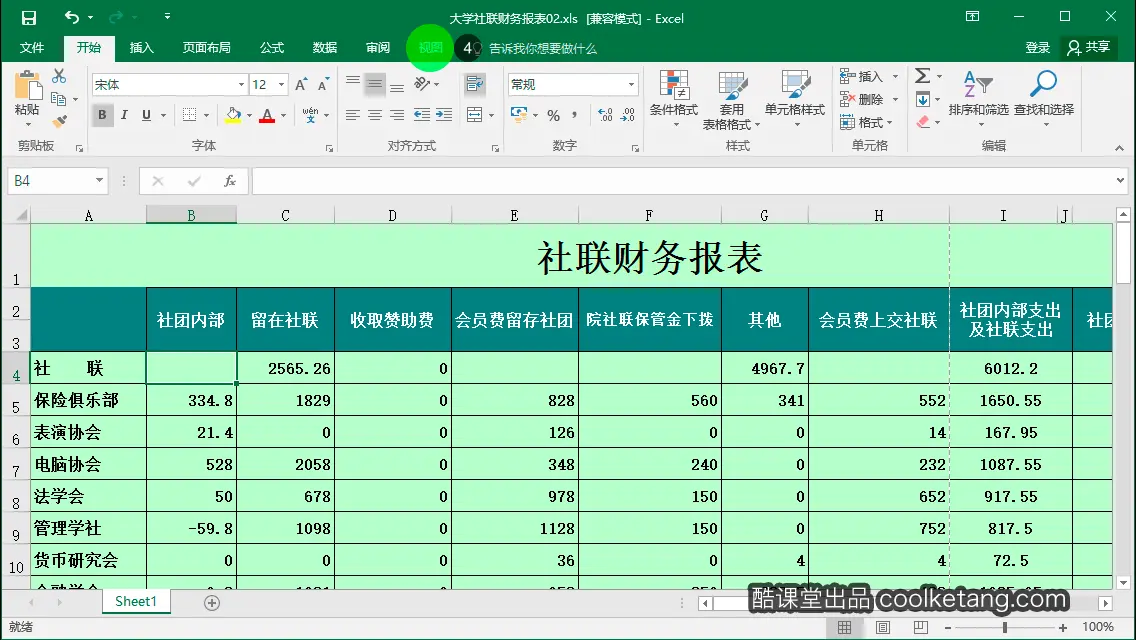Open Delete cells (删除) dropdown arrow
Image resolution: width=1136 pixels, height=640 pixels.
(895, 99)
